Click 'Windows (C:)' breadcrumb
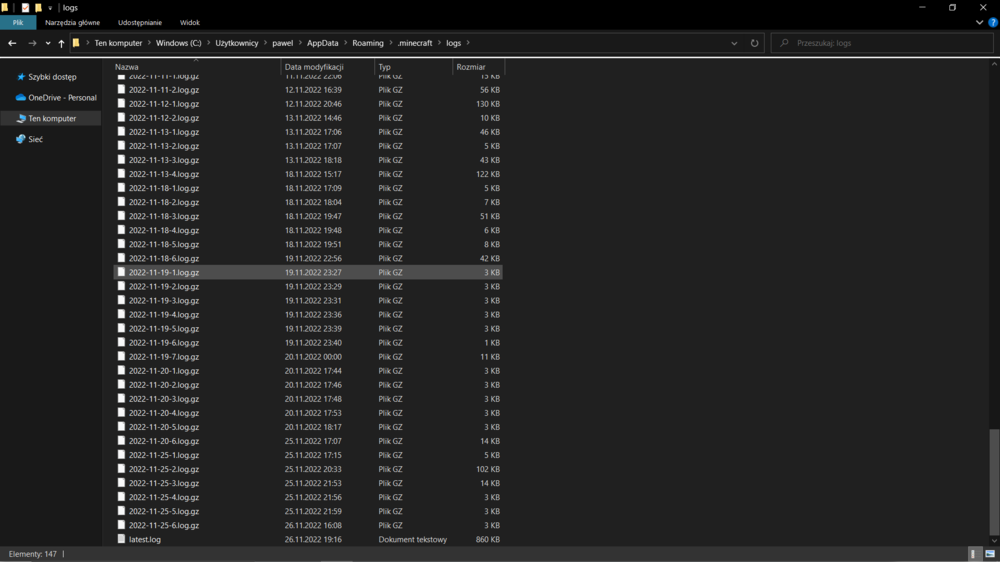Viewport: 1000px width, 562px height. (179, 43)
